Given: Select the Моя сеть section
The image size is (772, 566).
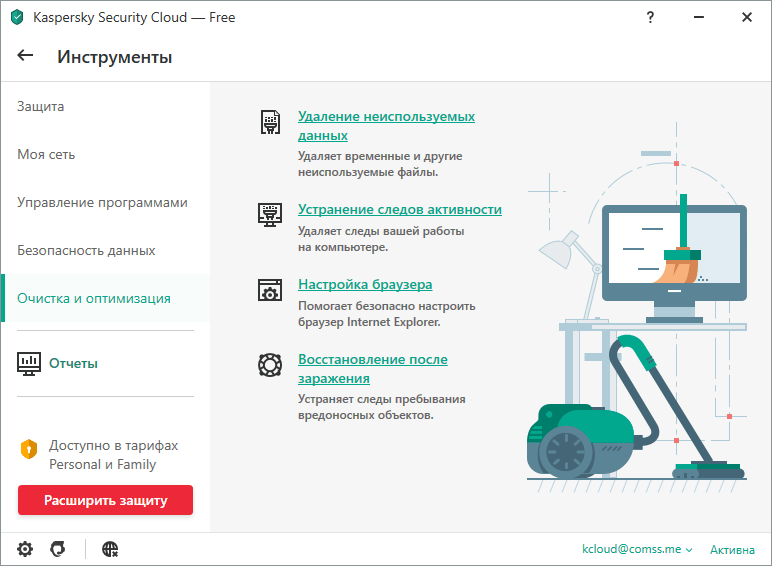Looking at the screenshot, I should 105,155.
